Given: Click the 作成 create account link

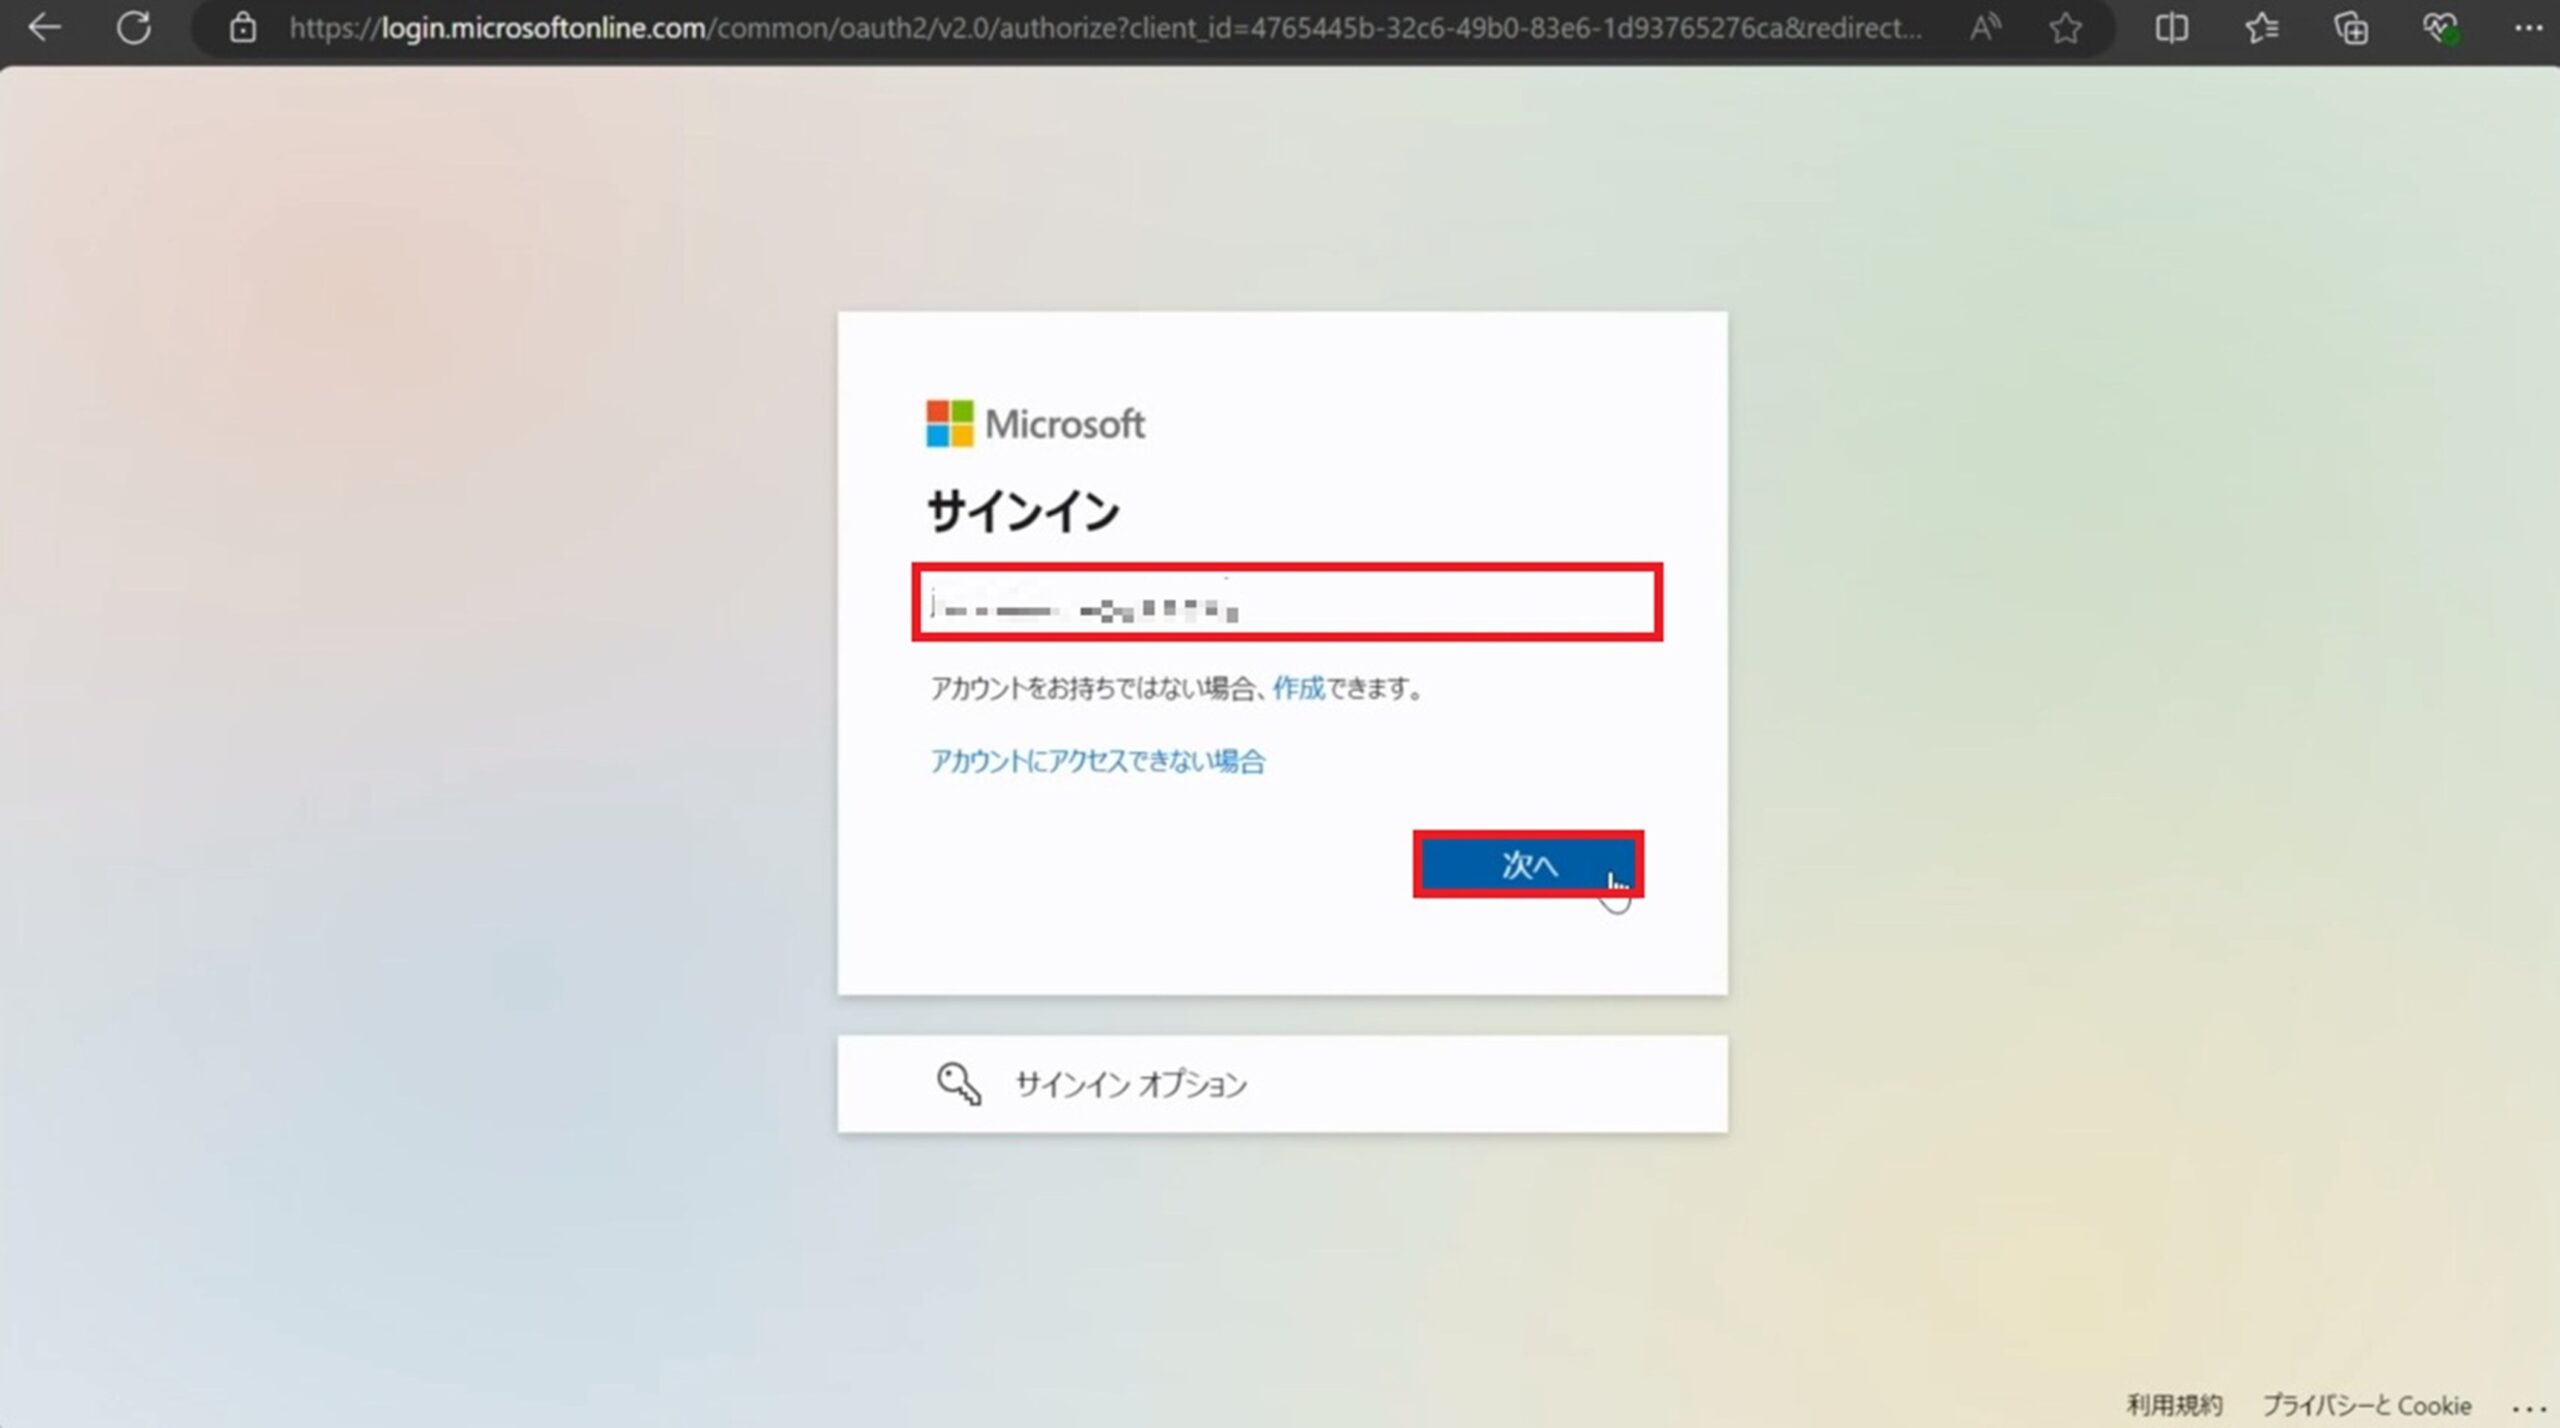Looking at the screenshot, I should point(1298,688).
